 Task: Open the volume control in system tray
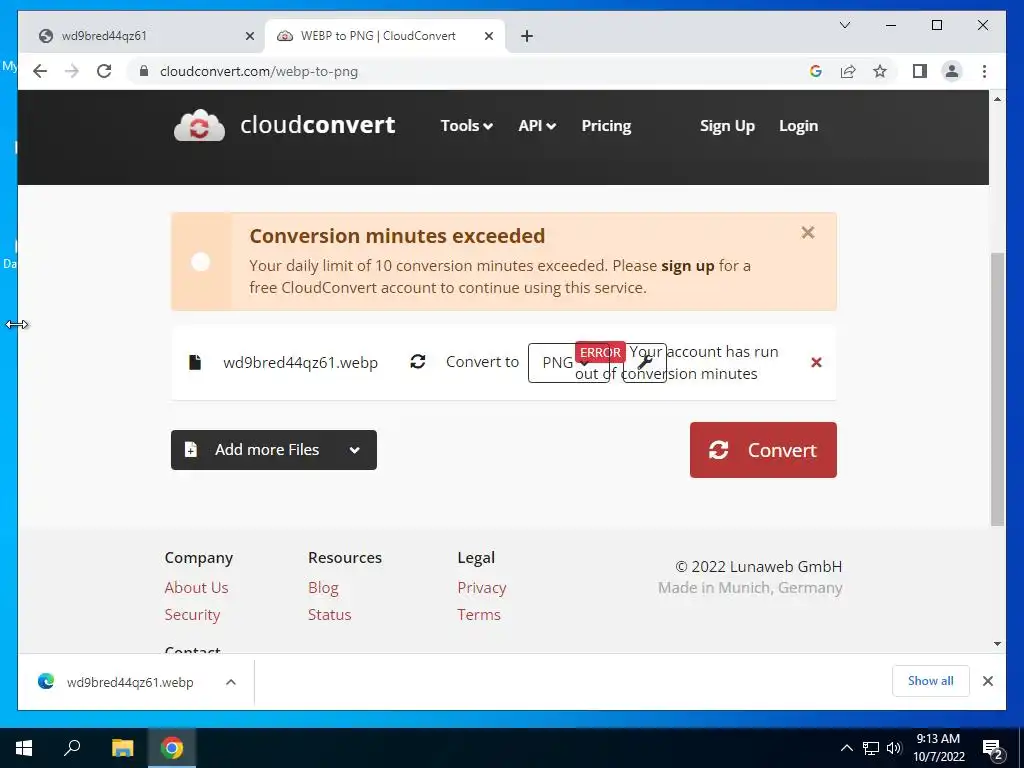(x=894, y=748)
